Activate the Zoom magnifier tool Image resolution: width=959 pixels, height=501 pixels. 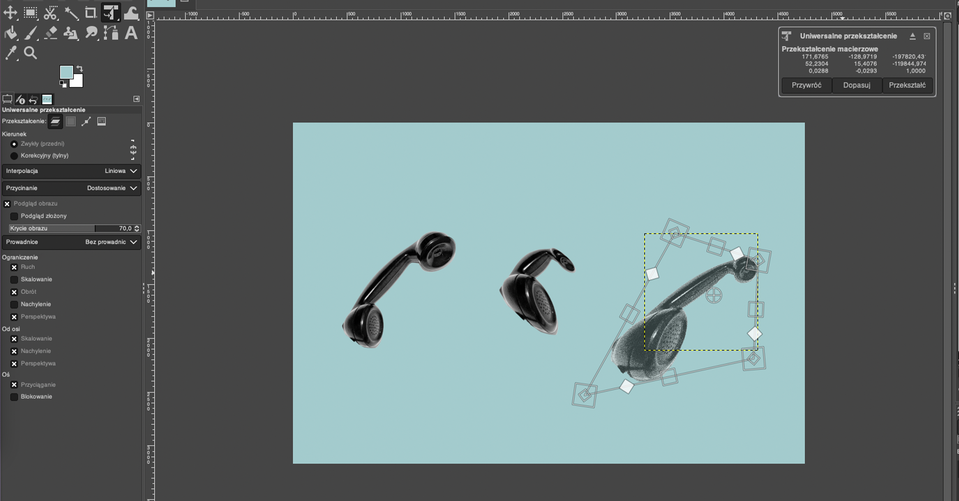click(x=31, y=53)
